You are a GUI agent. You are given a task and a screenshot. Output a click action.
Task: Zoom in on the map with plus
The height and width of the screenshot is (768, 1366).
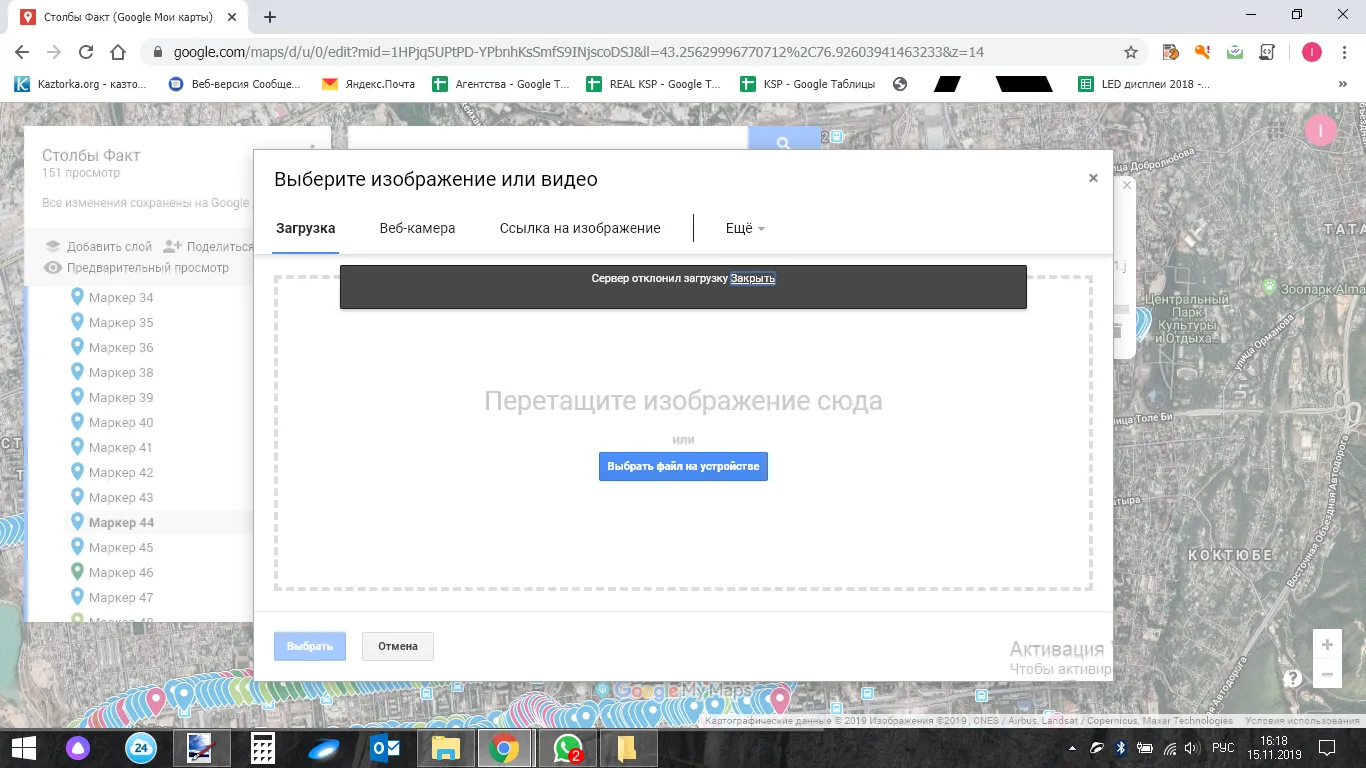pos(1327,645)
